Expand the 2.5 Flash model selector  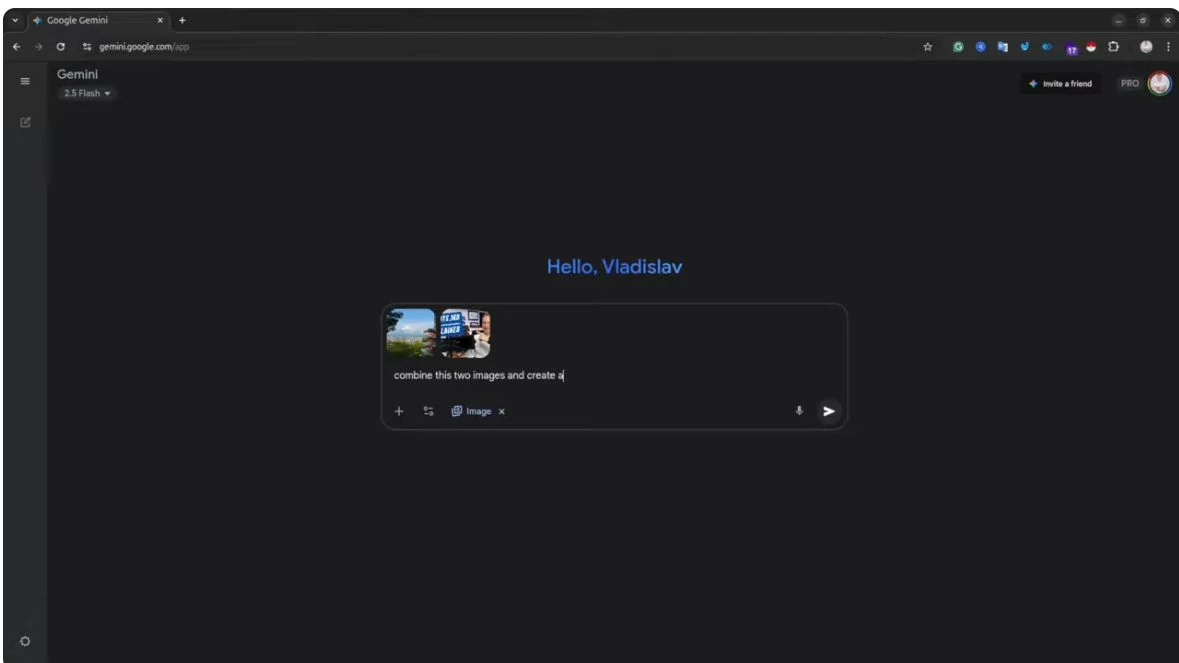(x=86, y=93)
